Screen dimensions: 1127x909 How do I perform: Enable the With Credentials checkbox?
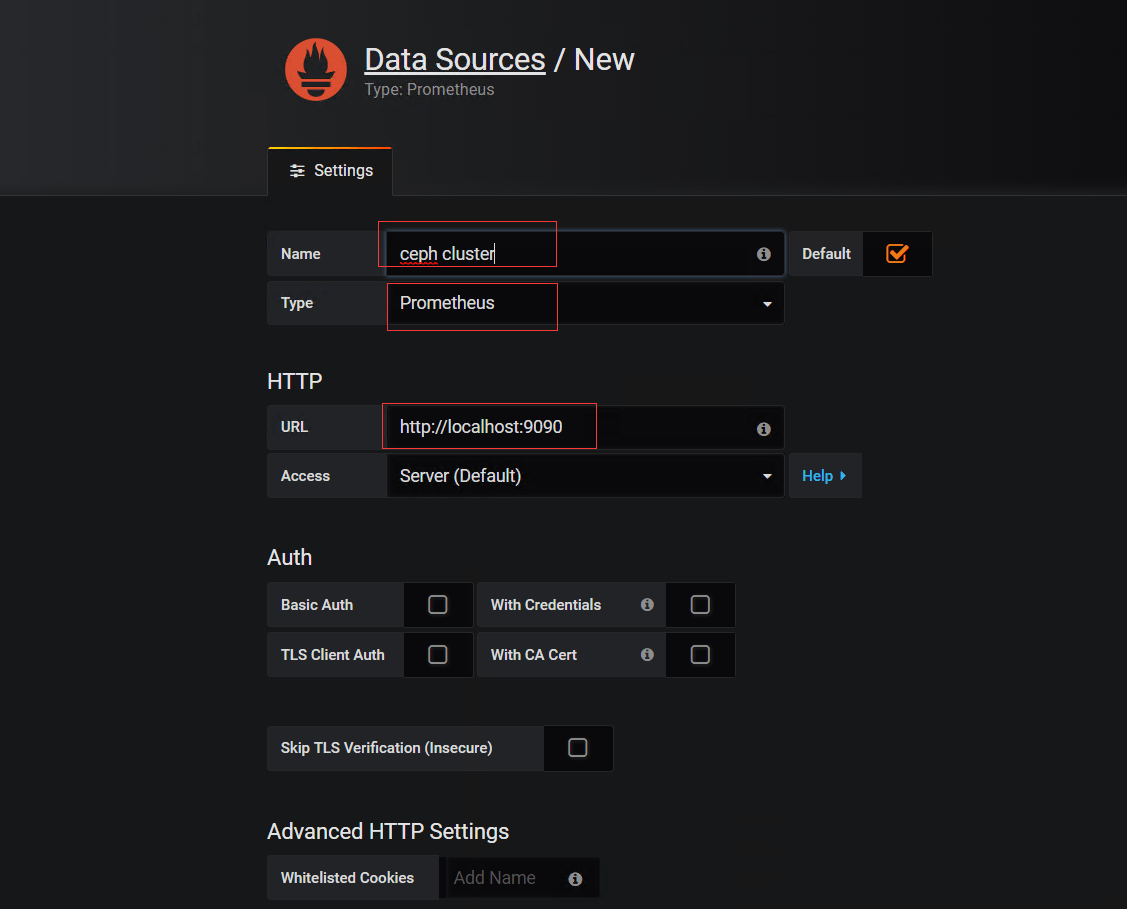[x=700, y=604]
